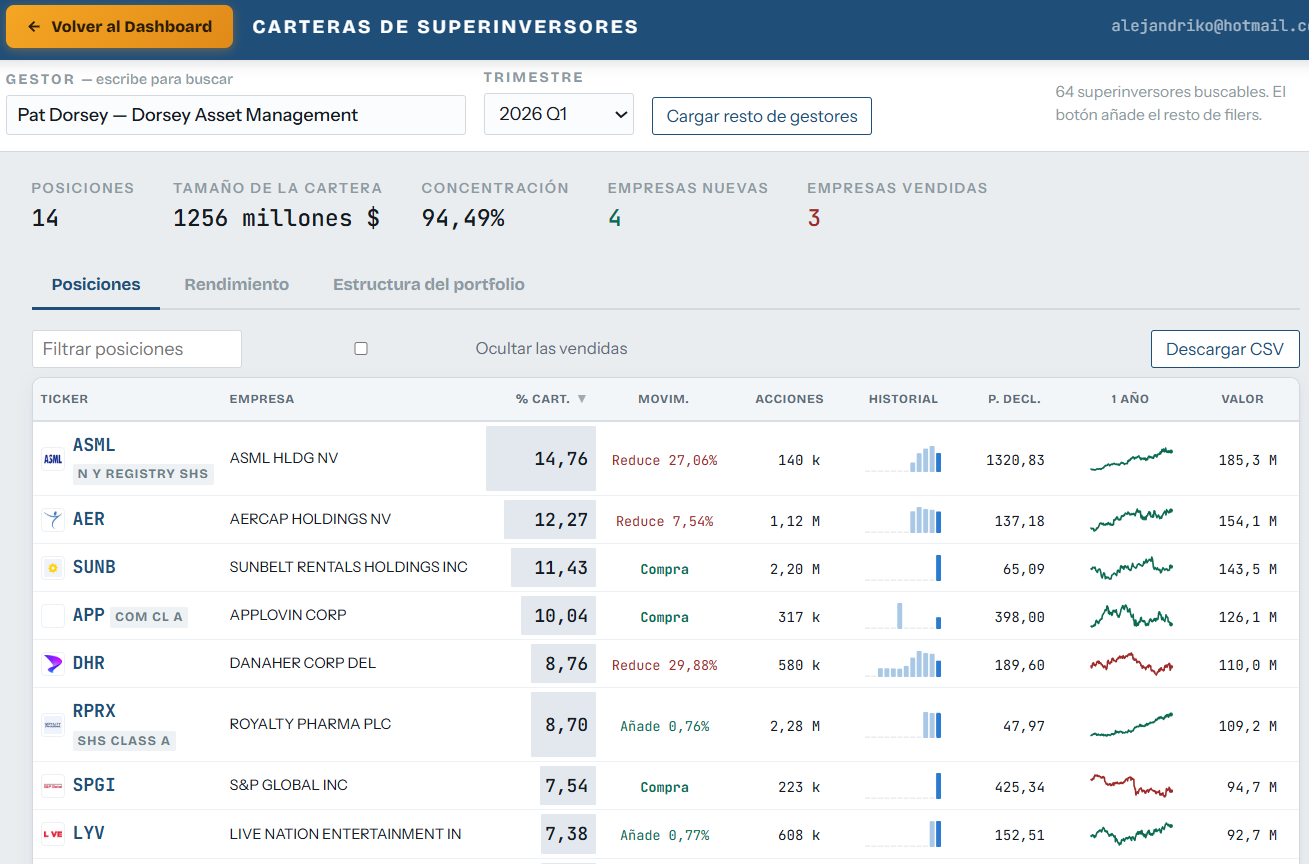The width and height of the screenshot is (1309, 864).
Task: Open the ASML history bar chart
Action: tap(903, 459)
